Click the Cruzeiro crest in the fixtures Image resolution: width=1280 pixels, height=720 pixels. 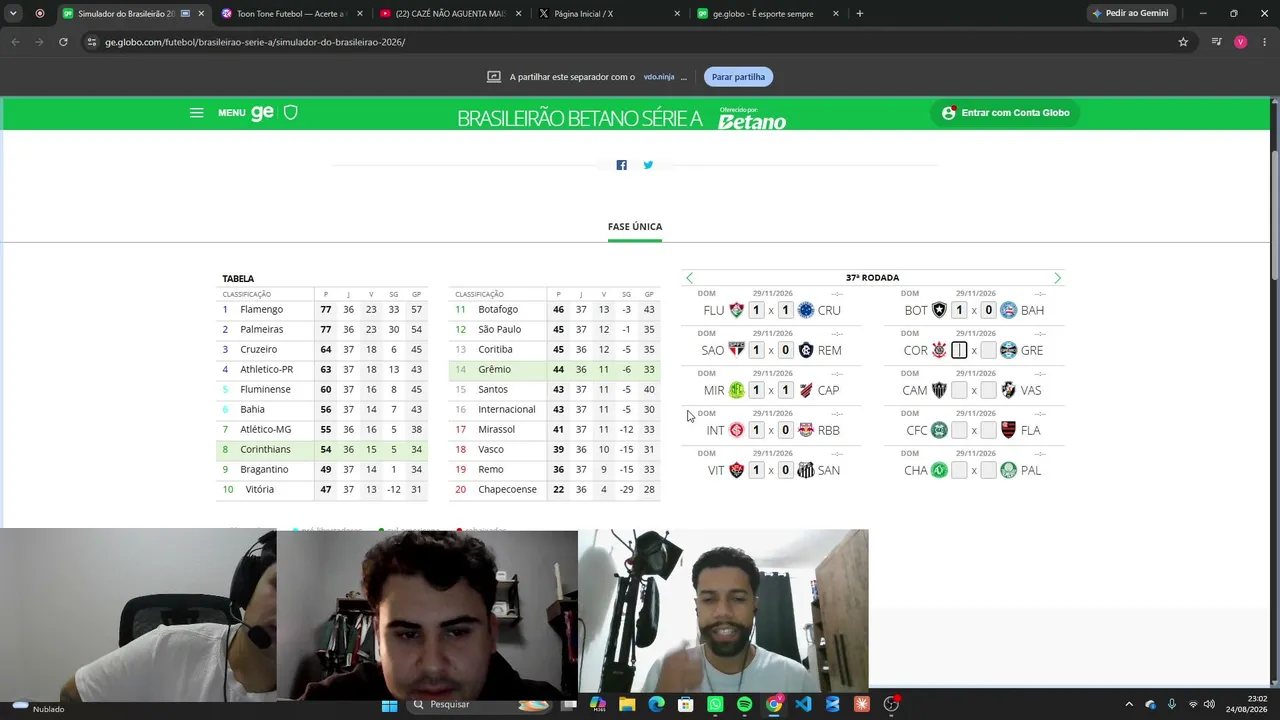[806, 310]
